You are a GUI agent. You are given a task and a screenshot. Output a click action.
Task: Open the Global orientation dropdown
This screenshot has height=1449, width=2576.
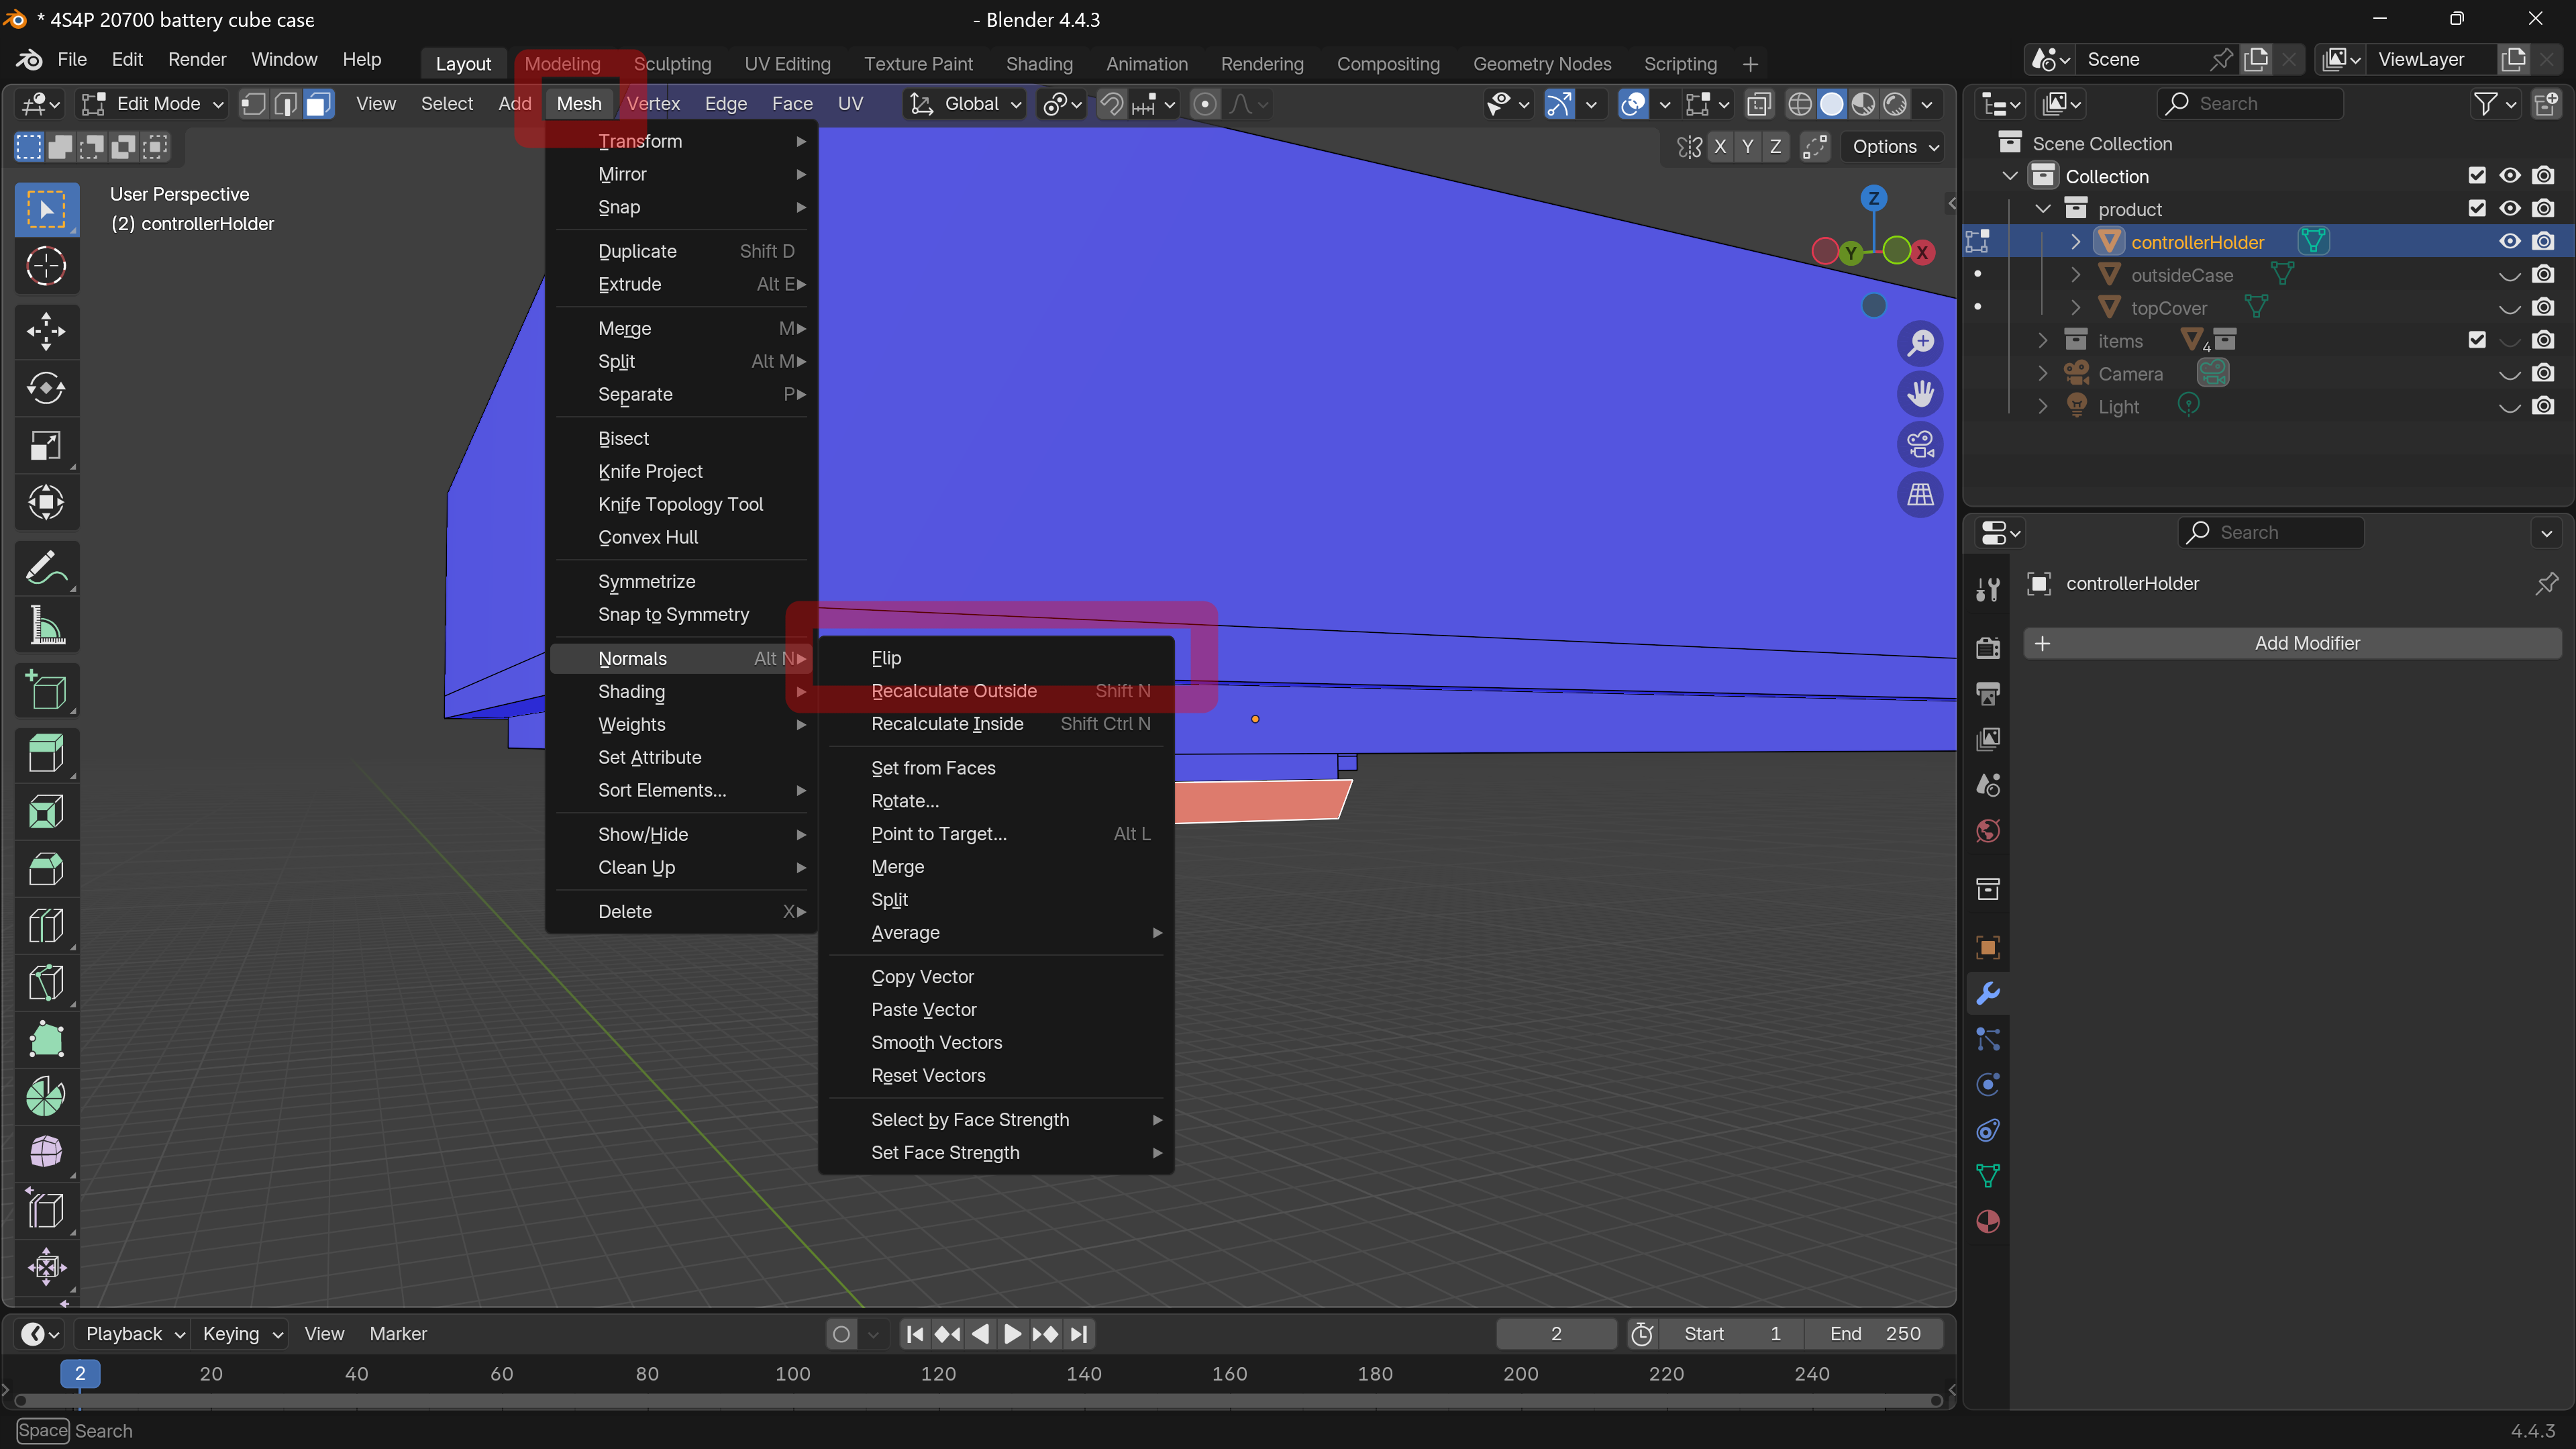tap(966, 104)
